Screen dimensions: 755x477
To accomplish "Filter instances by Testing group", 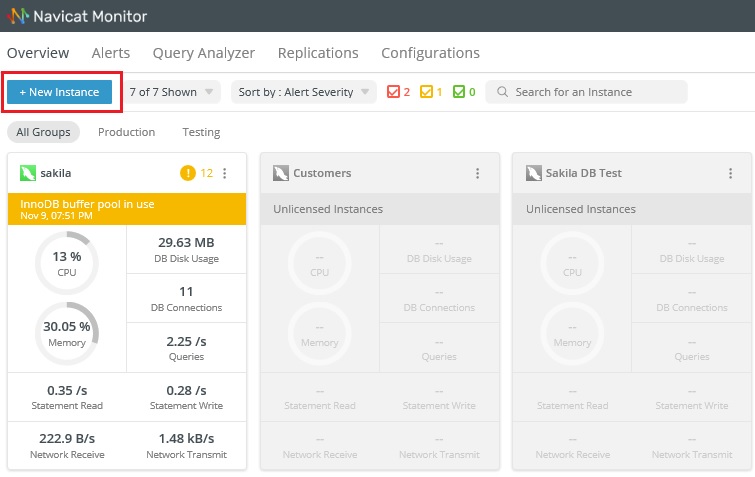I will (201, 132).
